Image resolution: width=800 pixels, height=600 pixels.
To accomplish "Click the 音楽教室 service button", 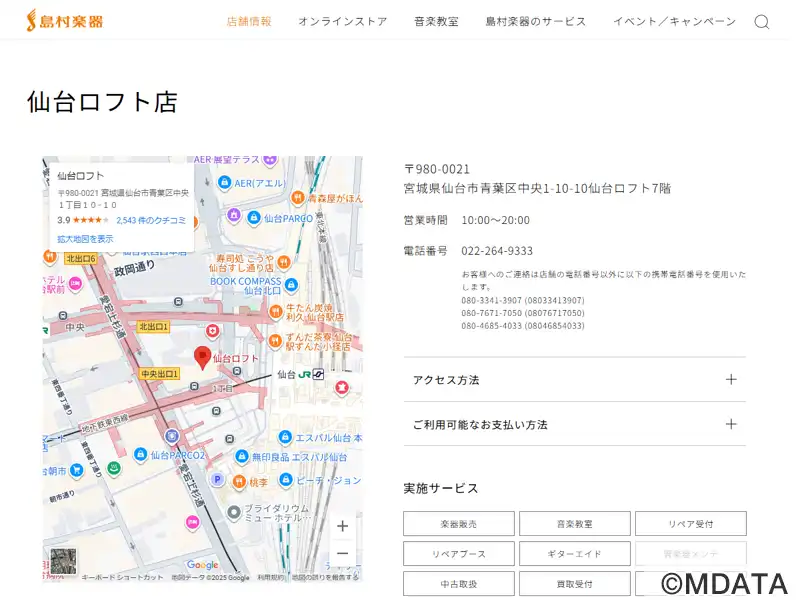I will coord(575,524).
